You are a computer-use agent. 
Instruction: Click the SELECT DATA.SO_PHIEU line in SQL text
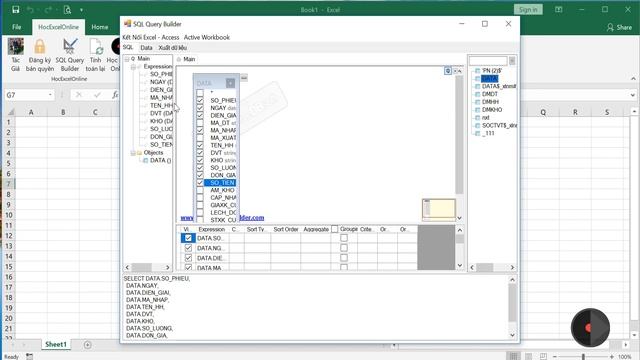pyautogui.click(x=157, y=278)
